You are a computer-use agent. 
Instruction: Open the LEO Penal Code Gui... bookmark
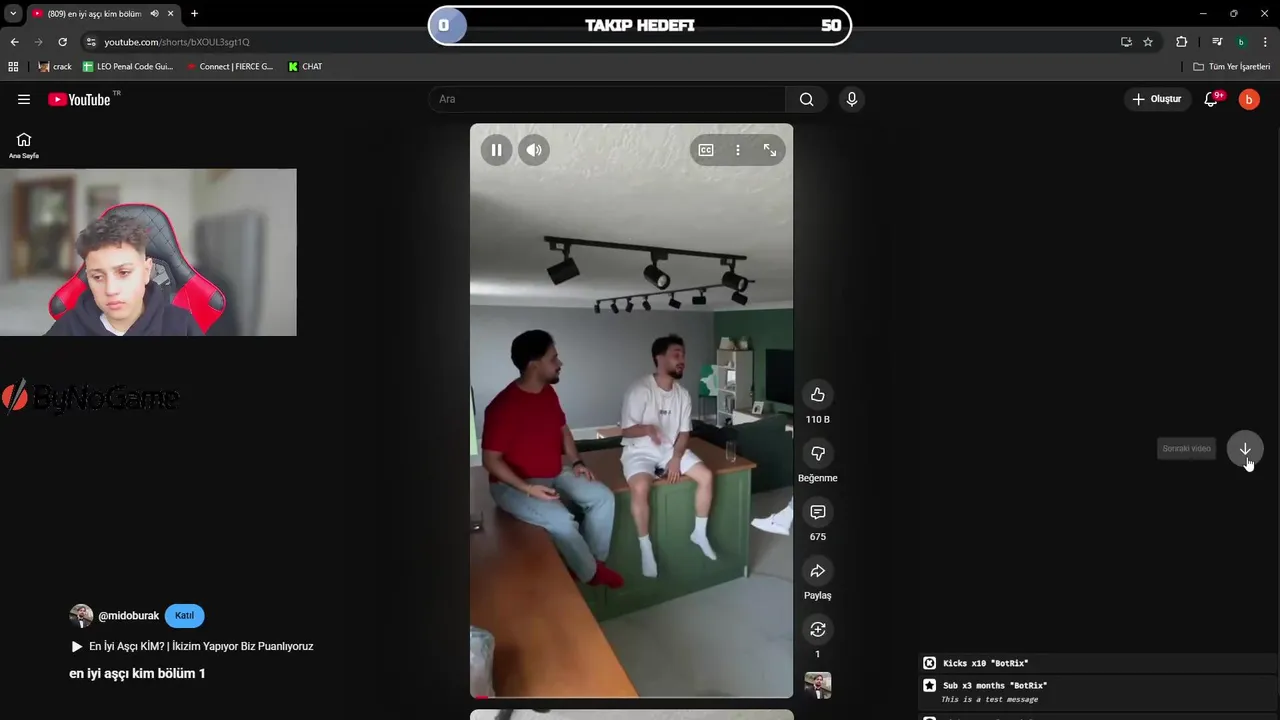pyautogui.click(x=128, y=66)
